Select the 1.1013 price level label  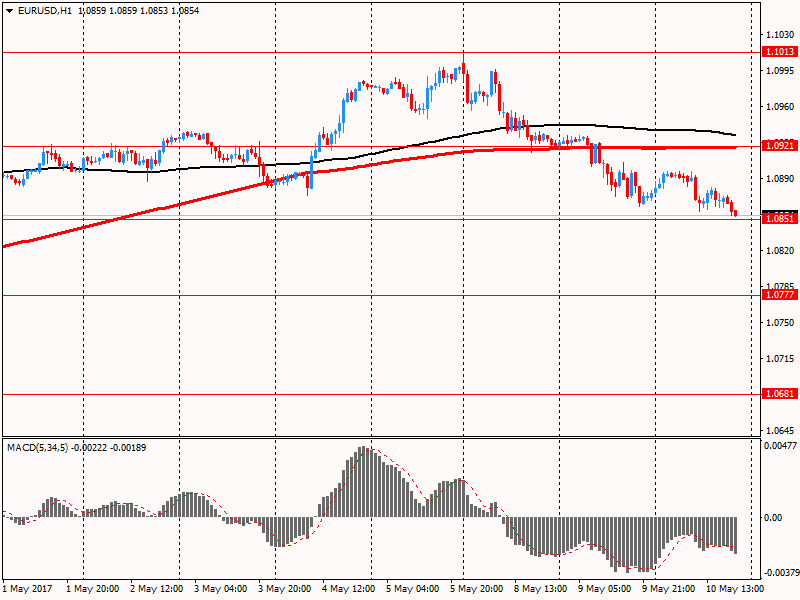point(780,52)
